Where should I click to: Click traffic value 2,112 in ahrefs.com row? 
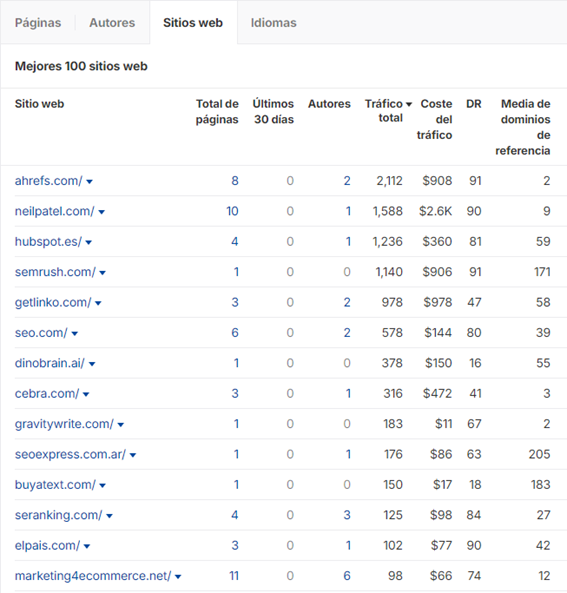point(389,181)
